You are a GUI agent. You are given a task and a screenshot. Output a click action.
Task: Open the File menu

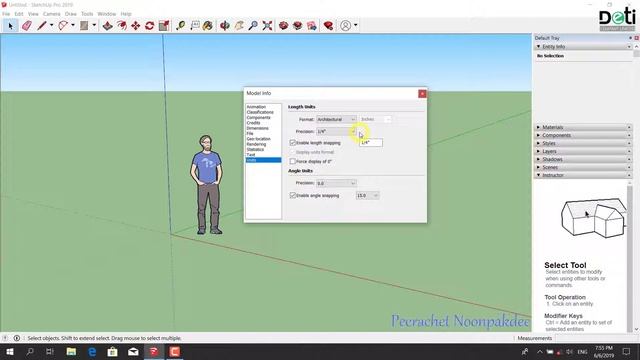point(6,14)
